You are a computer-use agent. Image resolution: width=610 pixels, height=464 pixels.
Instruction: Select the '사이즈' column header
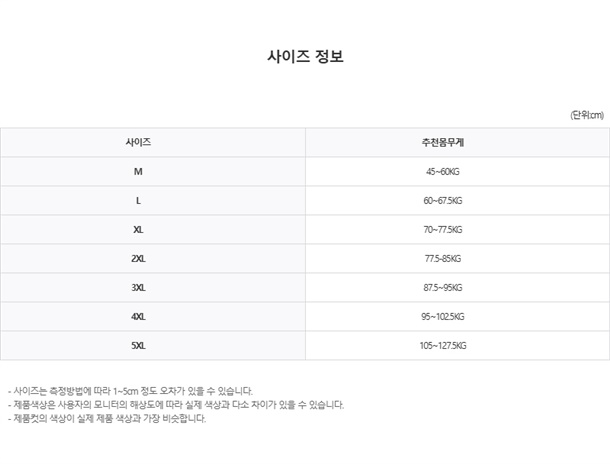tap(139, 142)
